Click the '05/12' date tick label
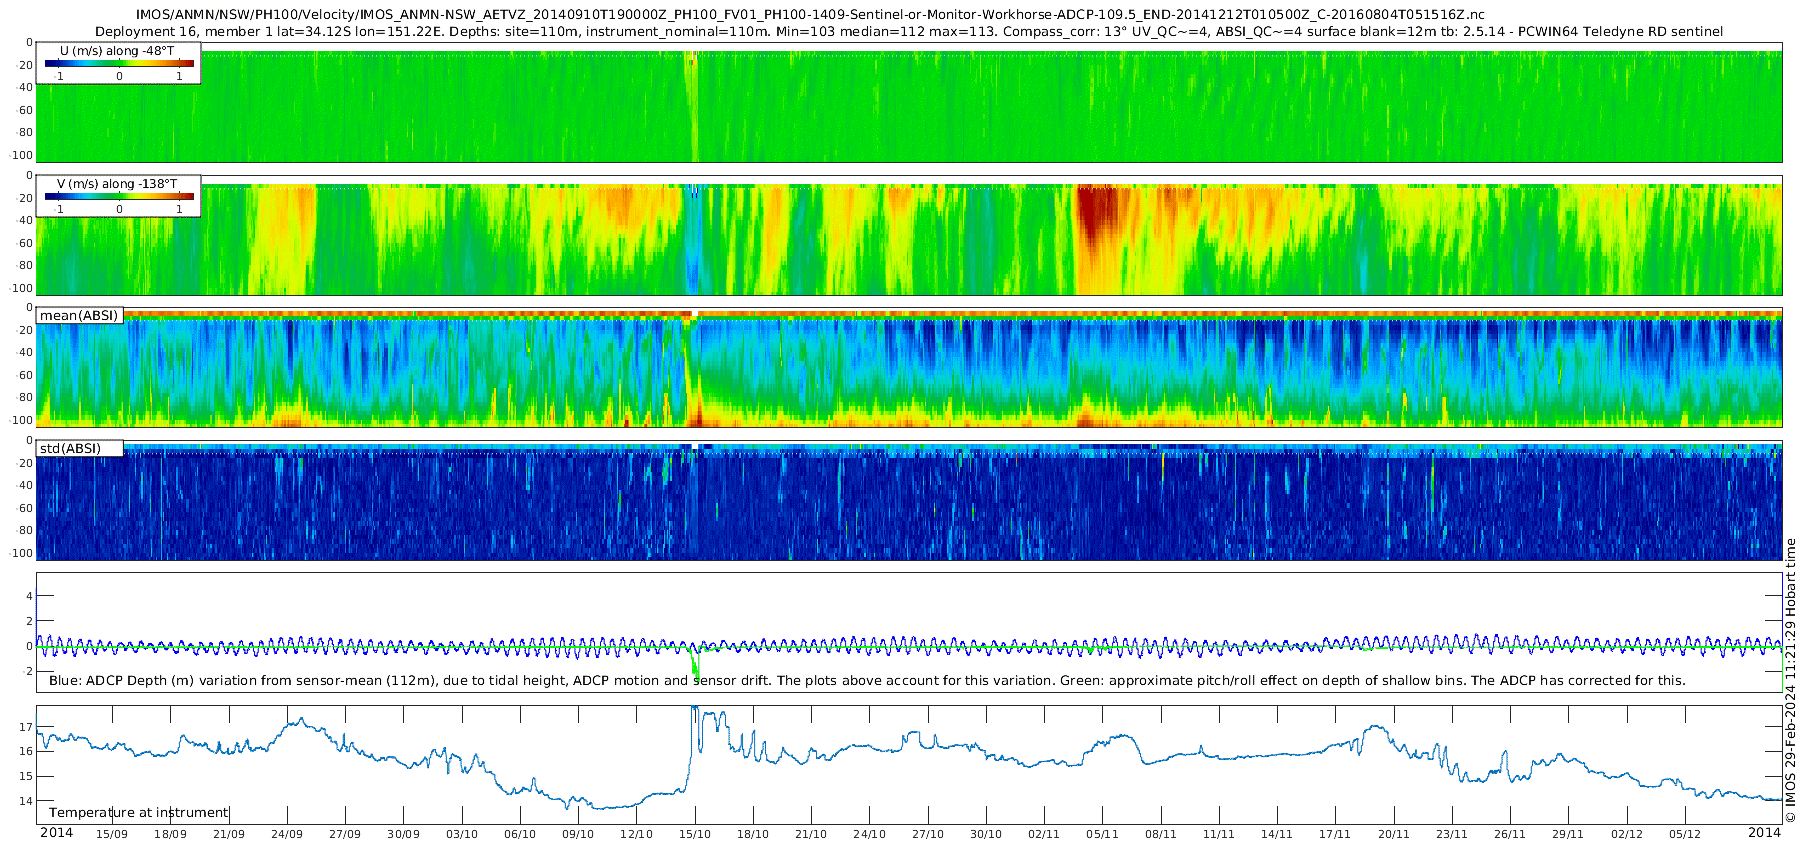This screenshot has width=1800, height=850. coord(1685,834)
